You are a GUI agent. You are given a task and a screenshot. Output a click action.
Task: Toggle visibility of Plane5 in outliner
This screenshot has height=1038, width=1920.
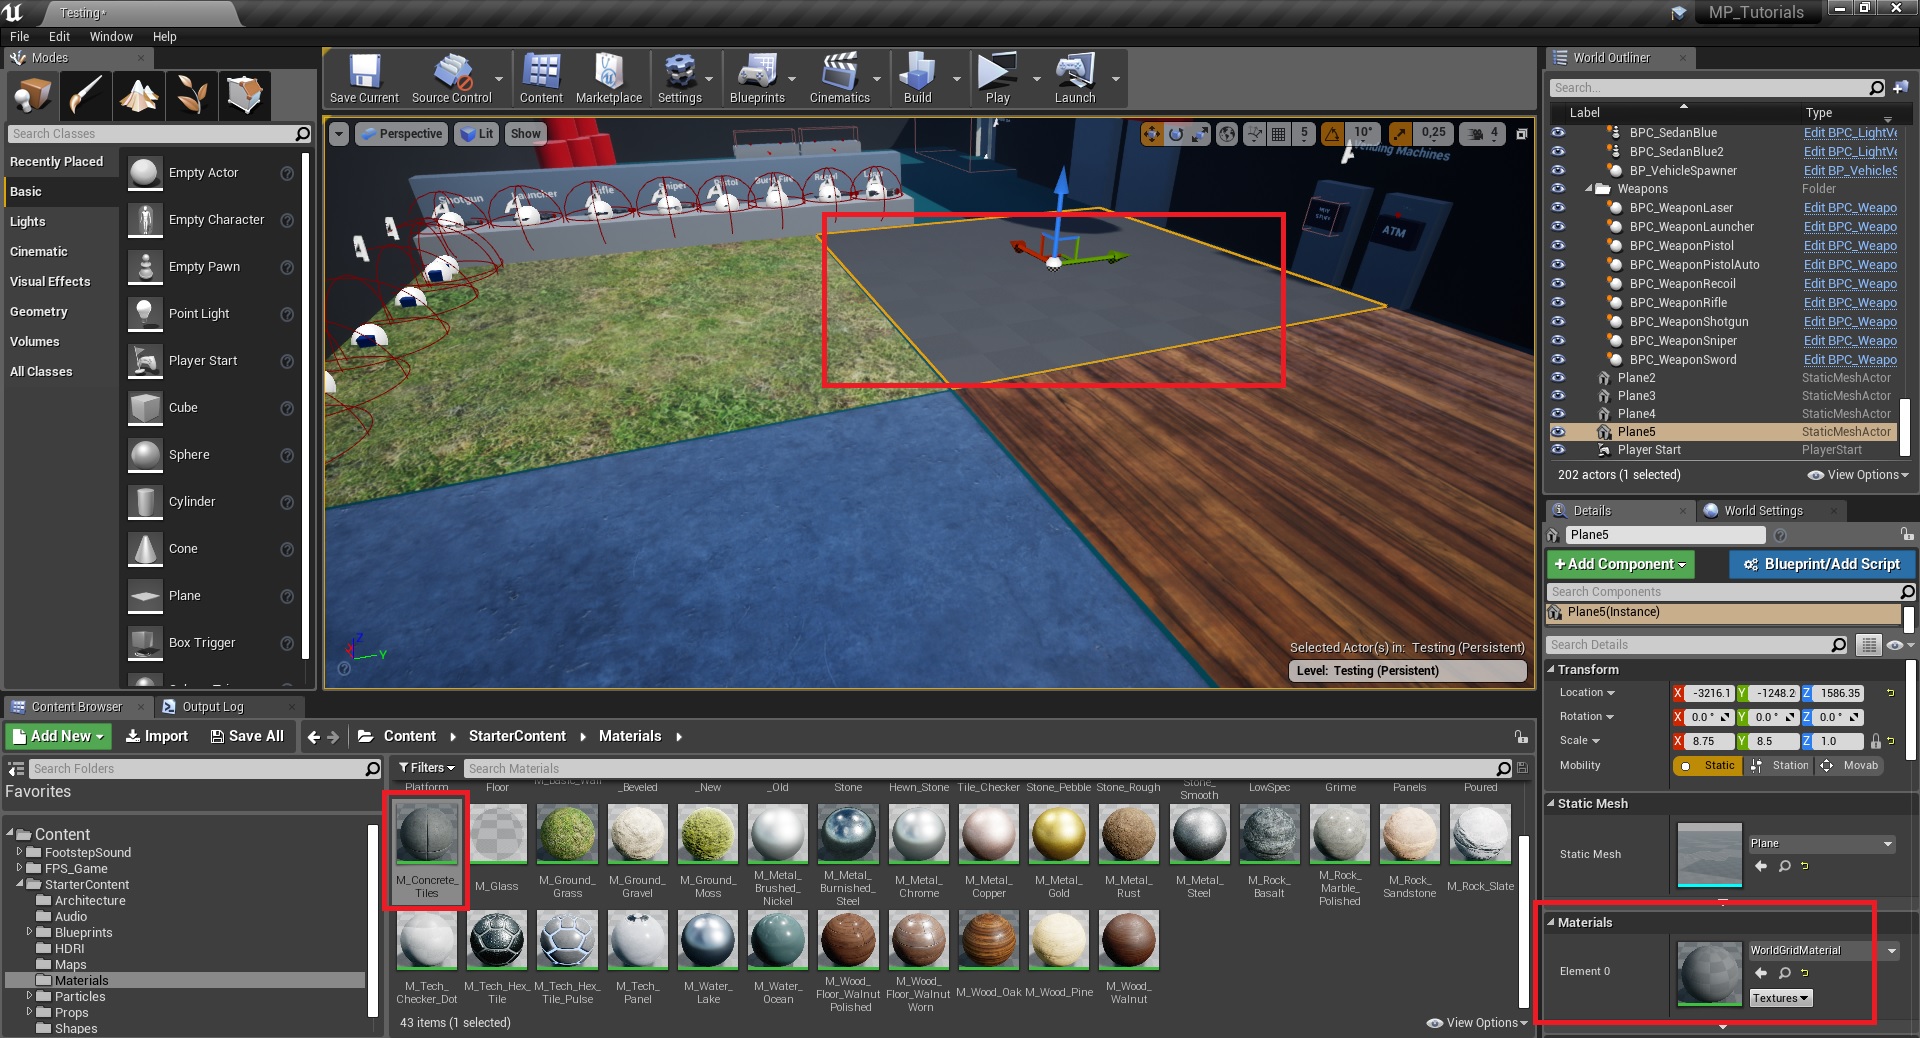click(1558, 432)
